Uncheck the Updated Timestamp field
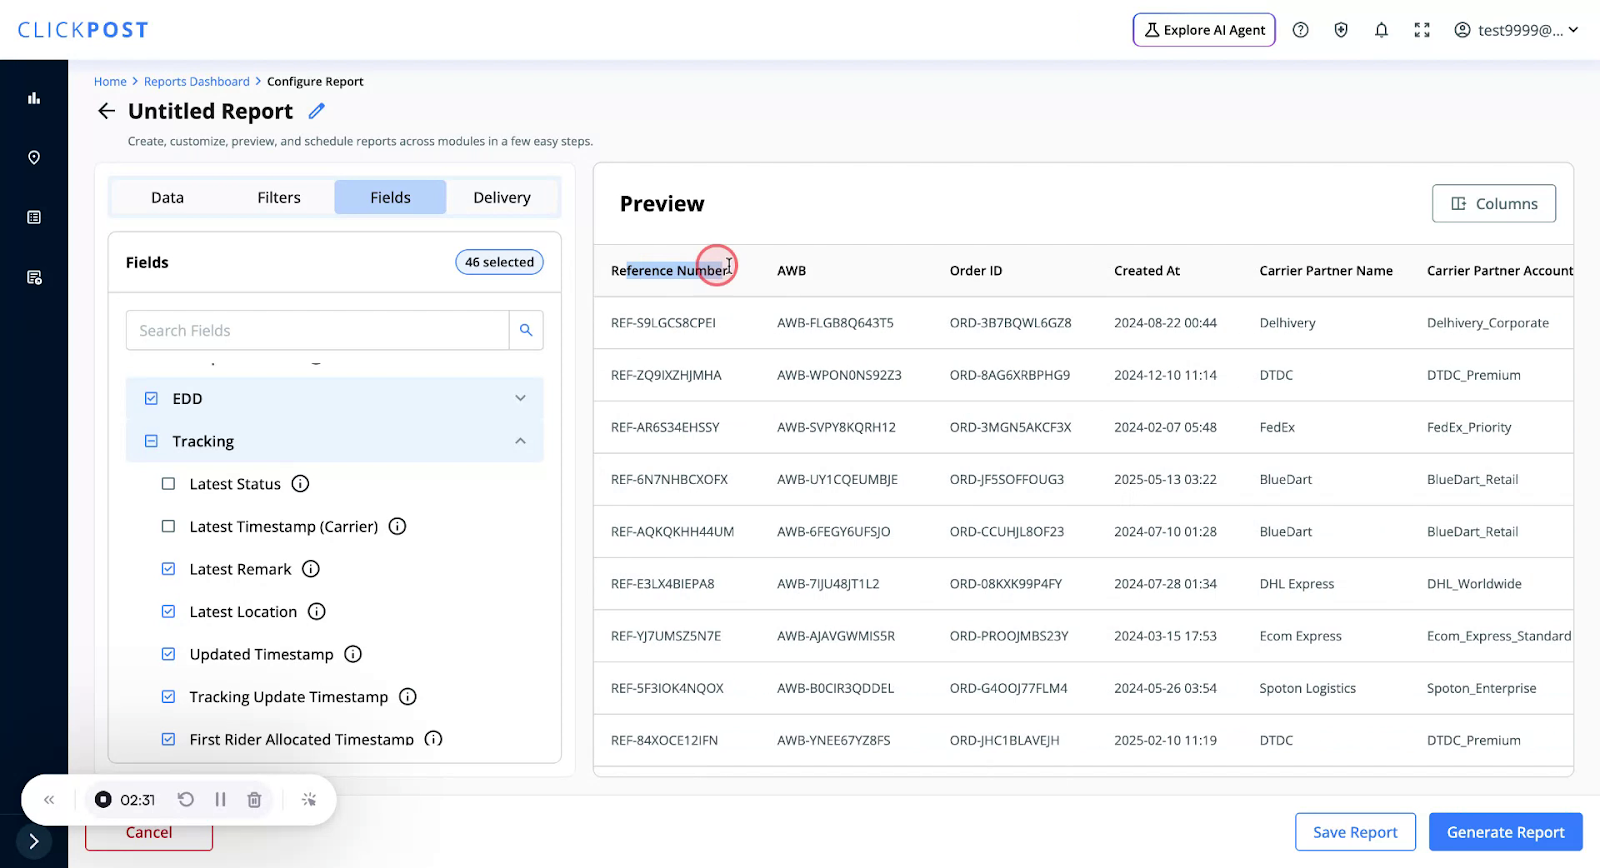 168,654
